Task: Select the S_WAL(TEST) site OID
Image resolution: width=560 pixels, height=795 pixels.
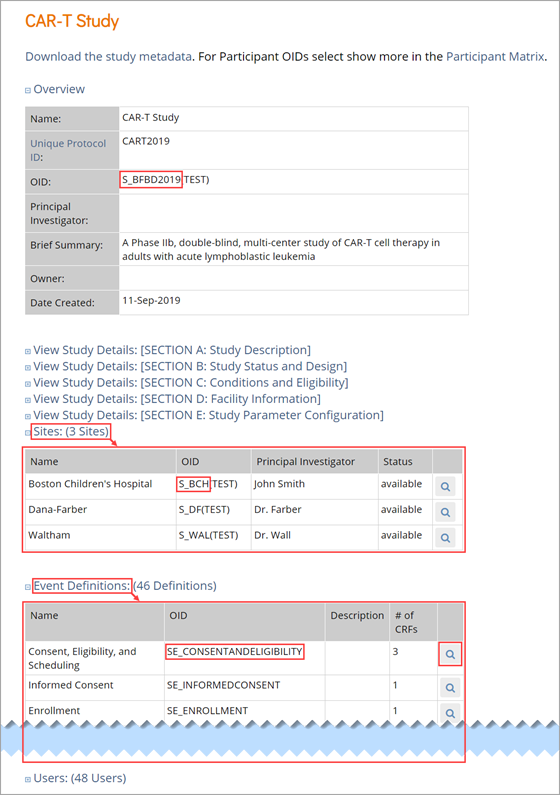Action: tap(208, 535)
